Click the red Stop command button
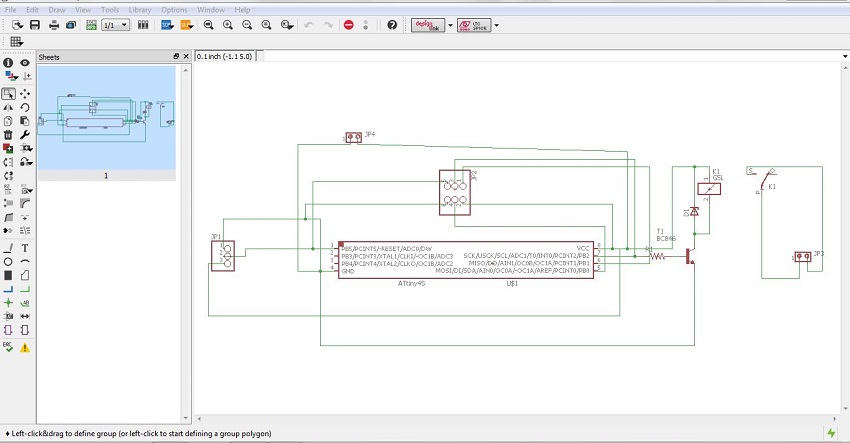 coord(349,25)
